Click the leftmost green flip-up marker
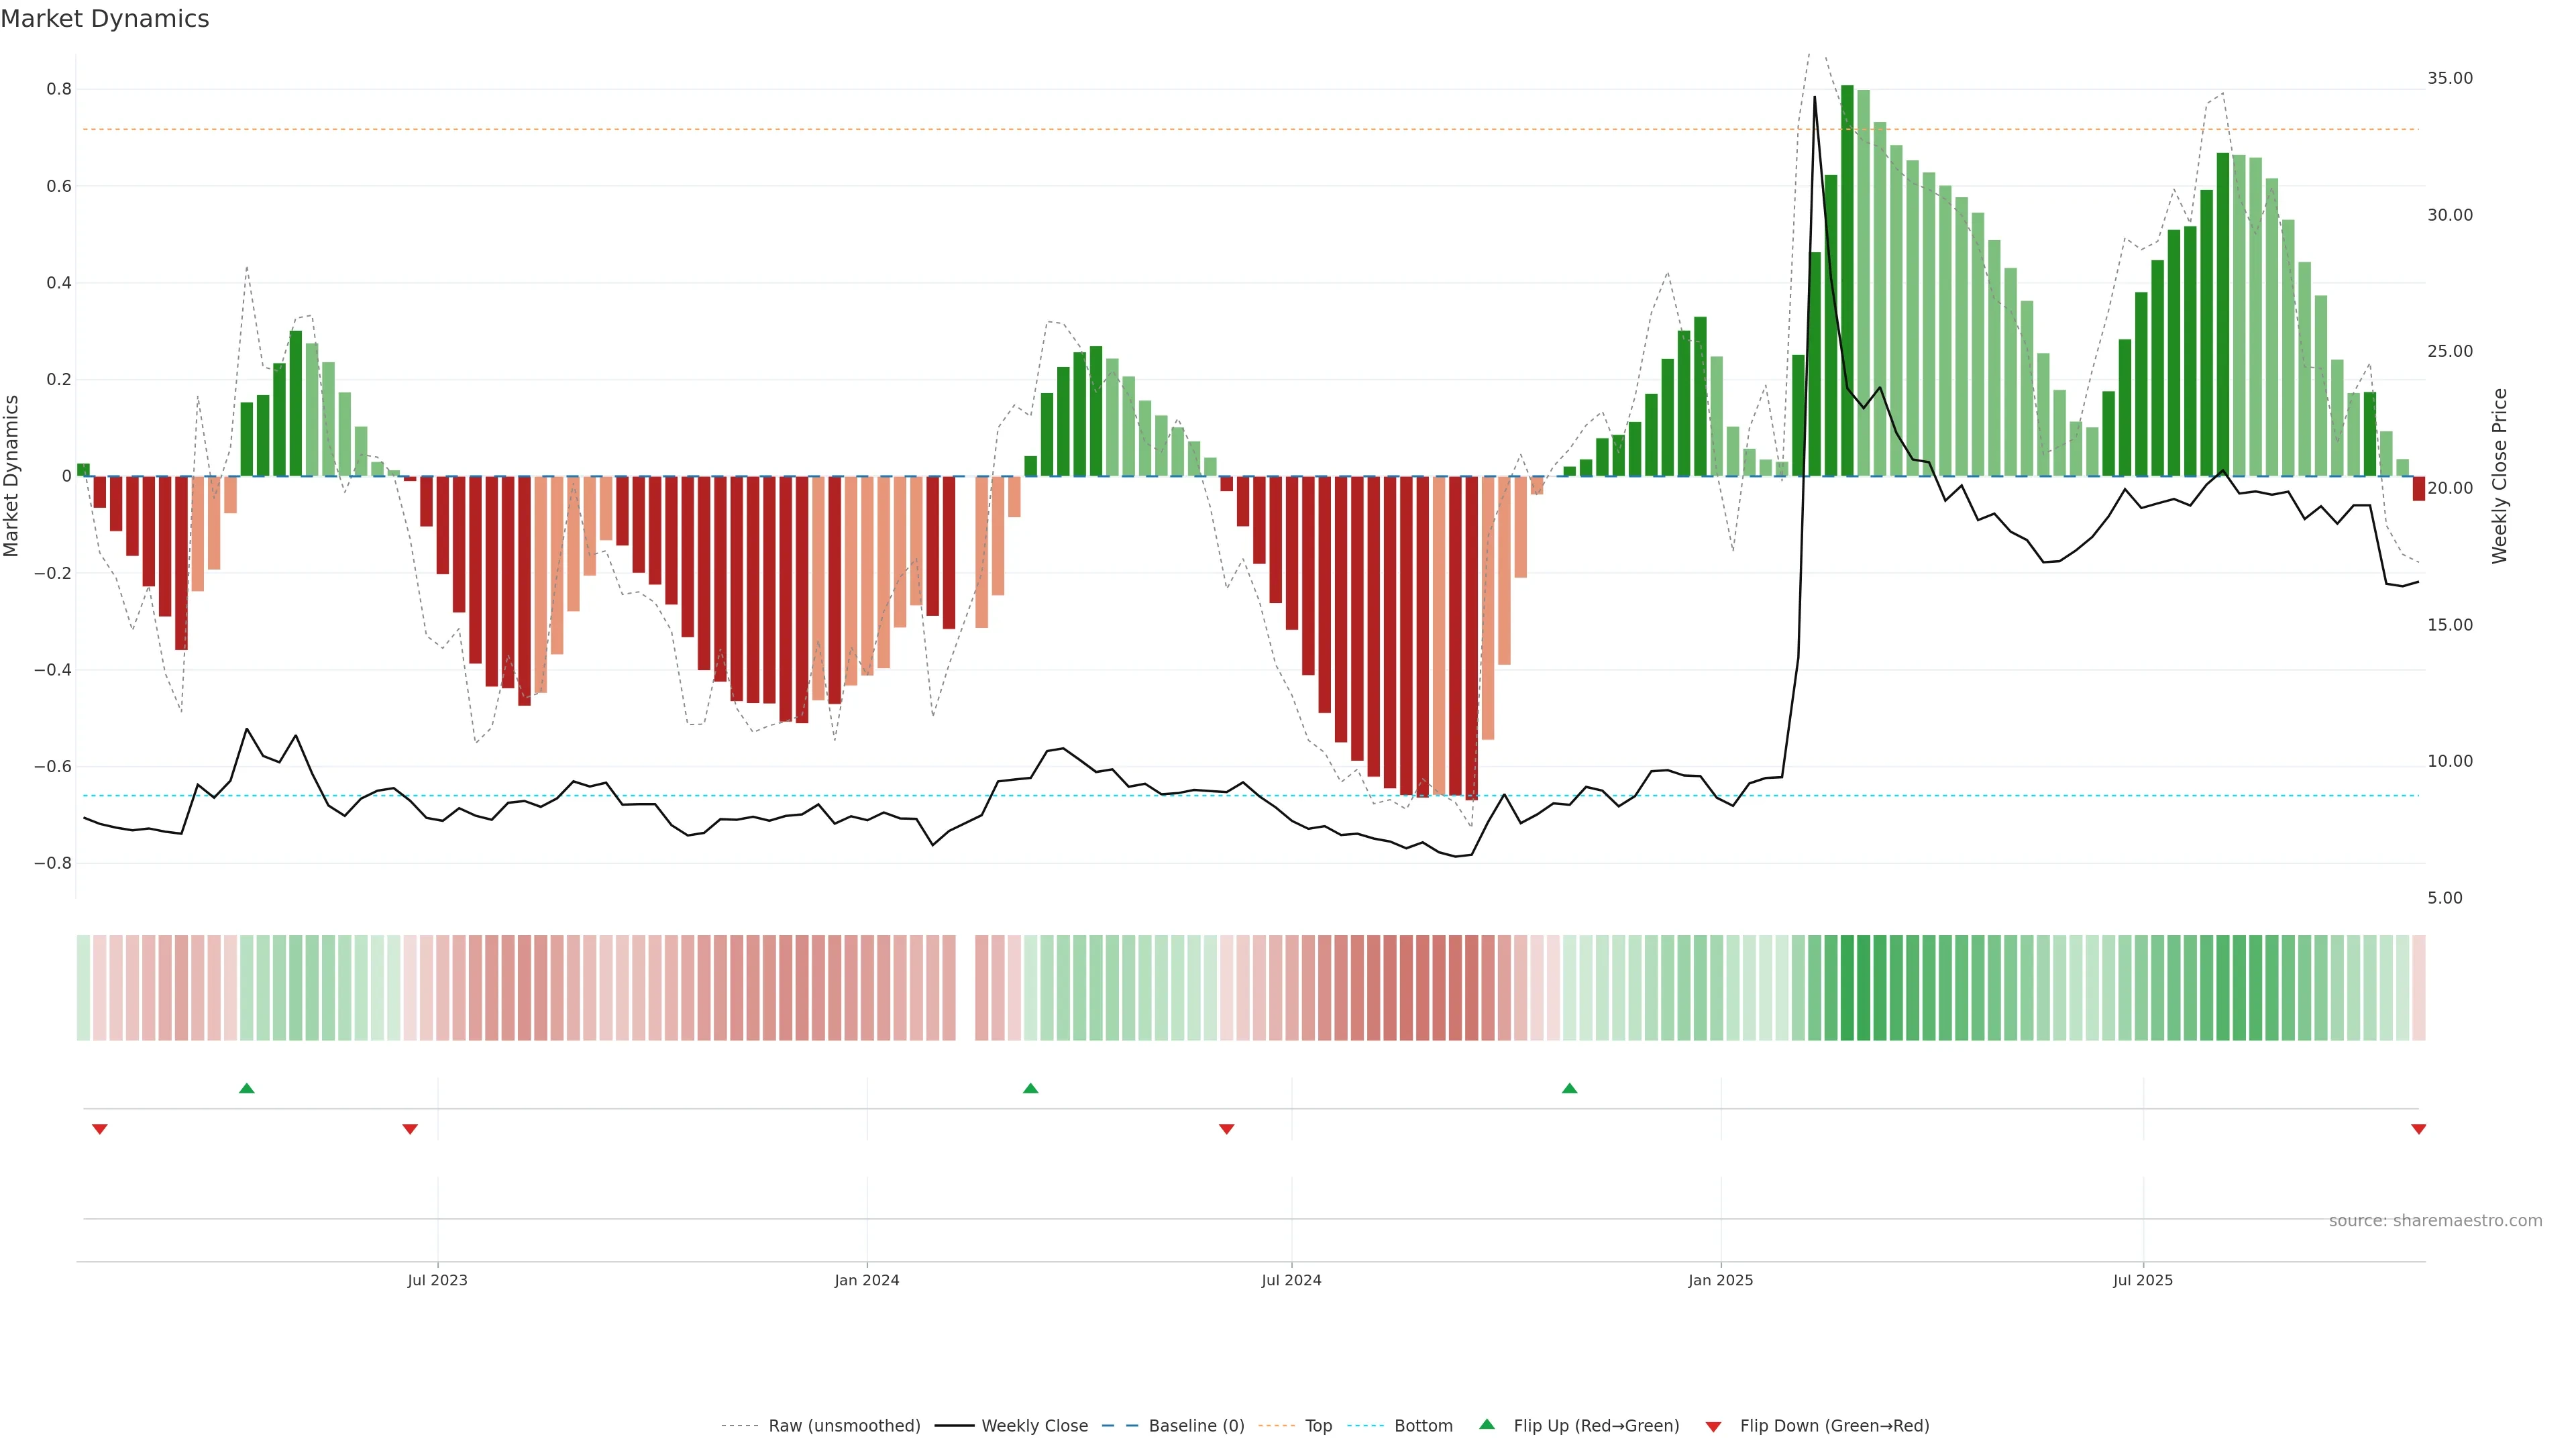The width and height of the screenshot is (2576, 1449). 247,1088
